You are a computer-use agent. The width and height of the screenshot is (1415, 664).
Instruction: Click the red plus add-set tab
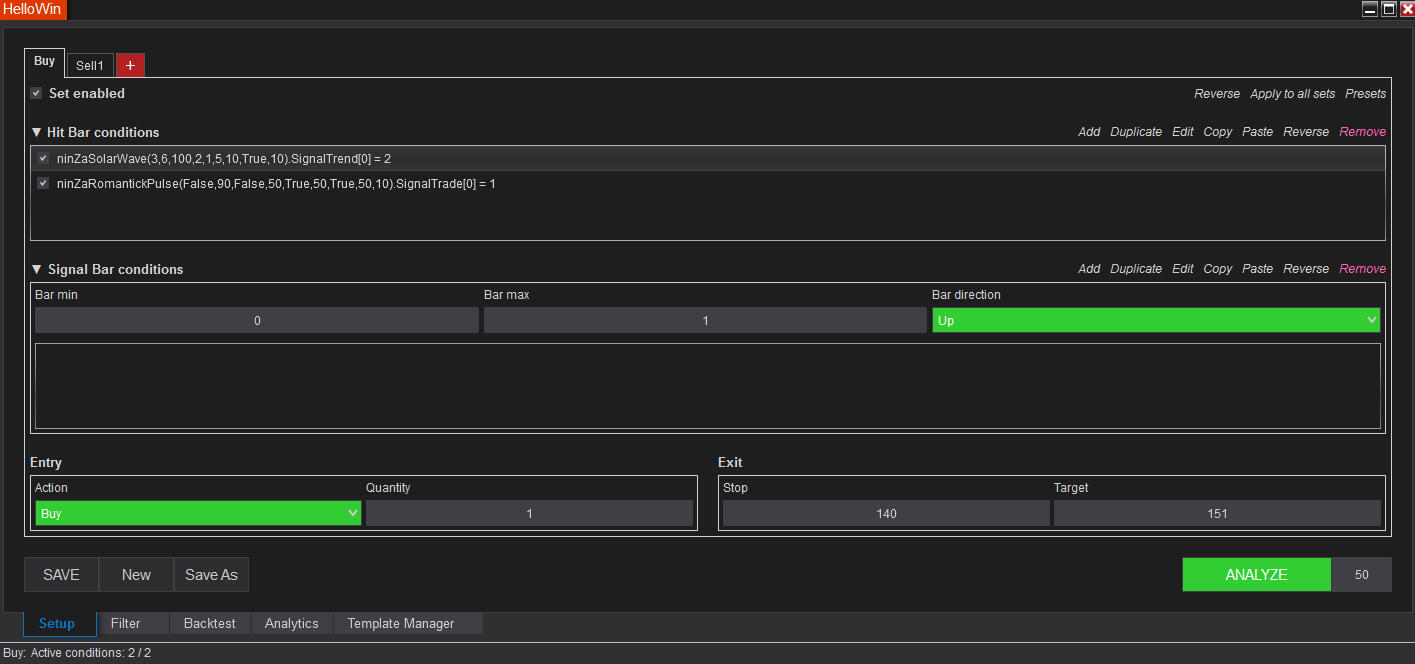(130, 65)
